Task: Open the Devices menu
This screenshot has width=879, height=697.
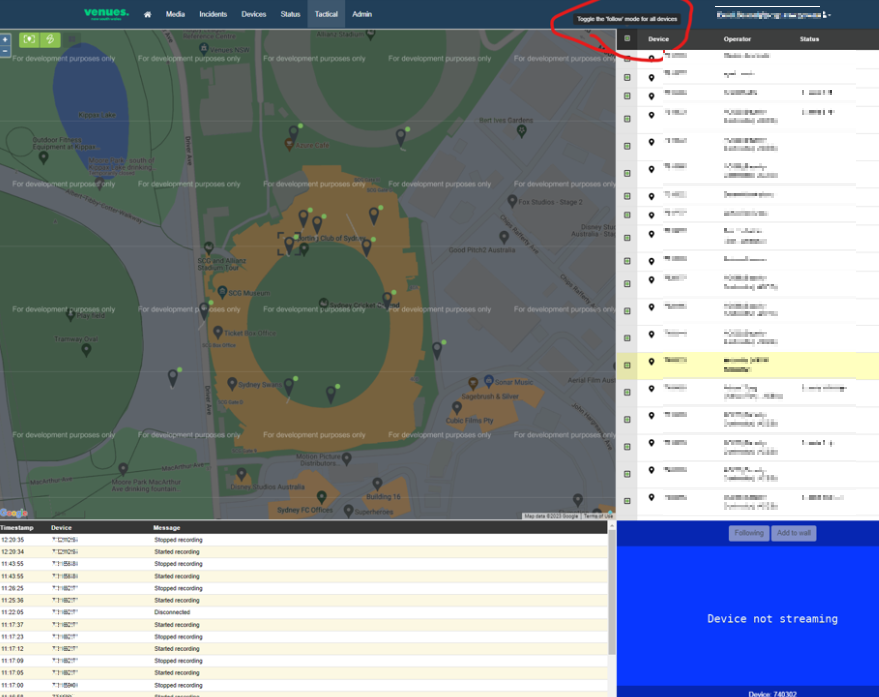Action: coord(253,15)
